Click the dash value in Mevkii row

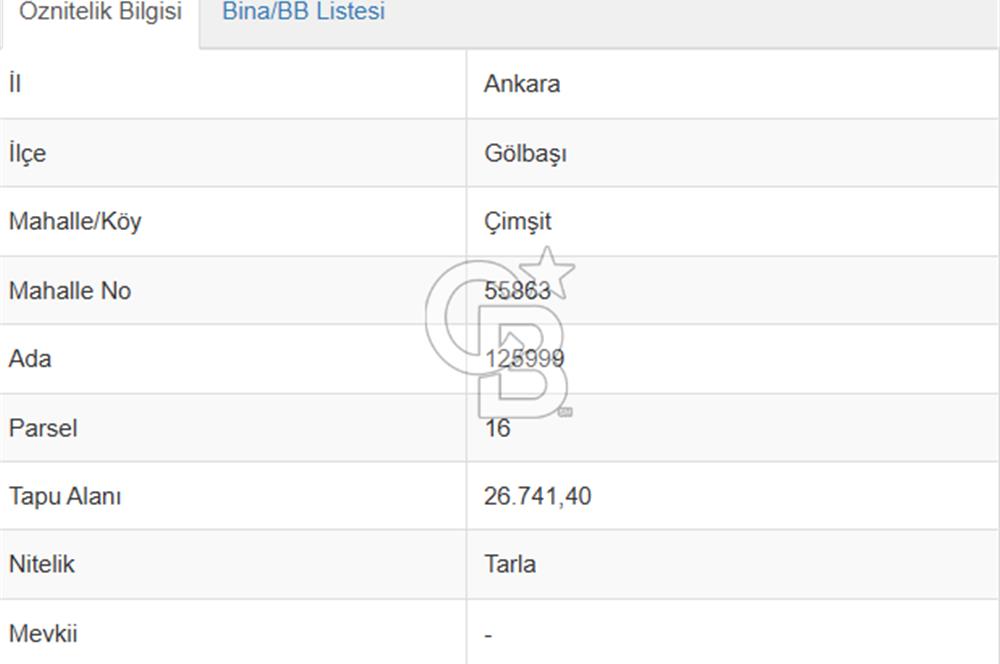pos(488,635)
